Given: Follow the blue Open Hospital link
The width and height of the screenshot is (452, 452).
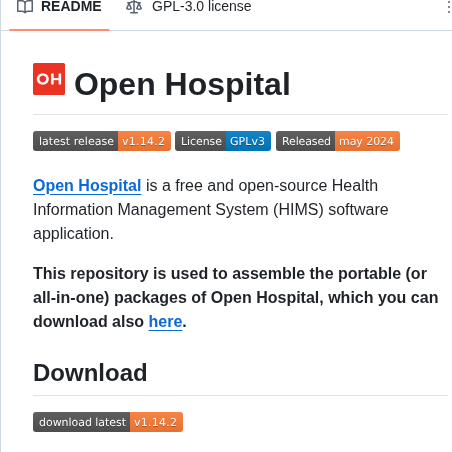Looking at the screenshot, I should point(87,186).
